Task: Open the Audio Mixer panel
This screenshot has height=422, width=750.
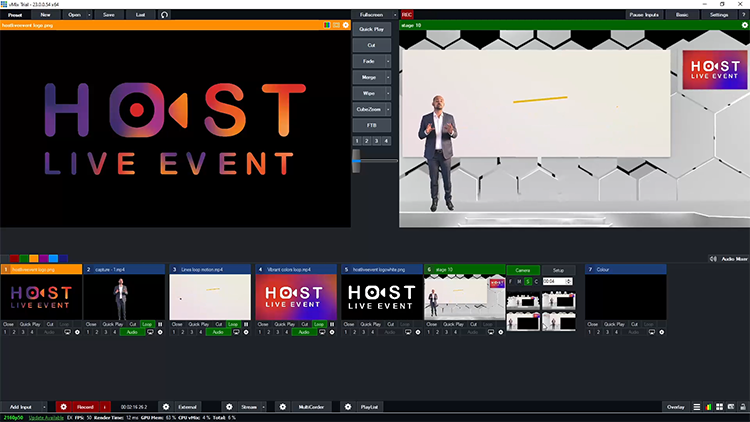Action: 730,258
